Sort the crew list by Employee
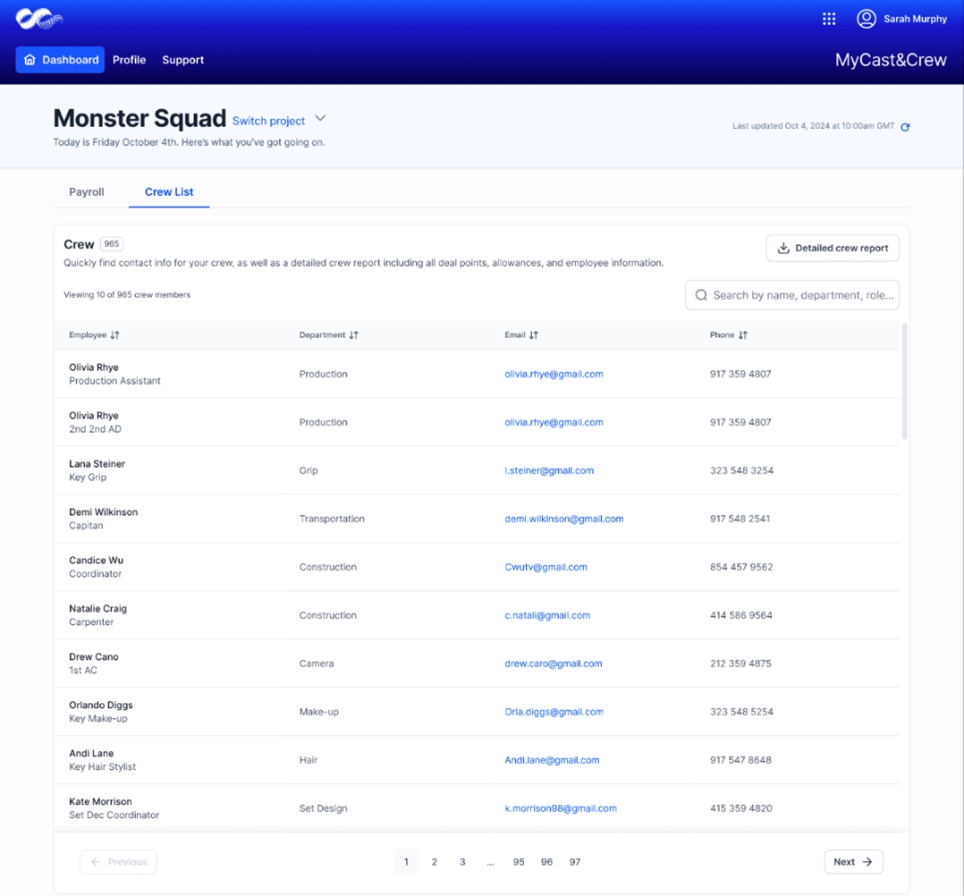 click(x=94, y=335)
